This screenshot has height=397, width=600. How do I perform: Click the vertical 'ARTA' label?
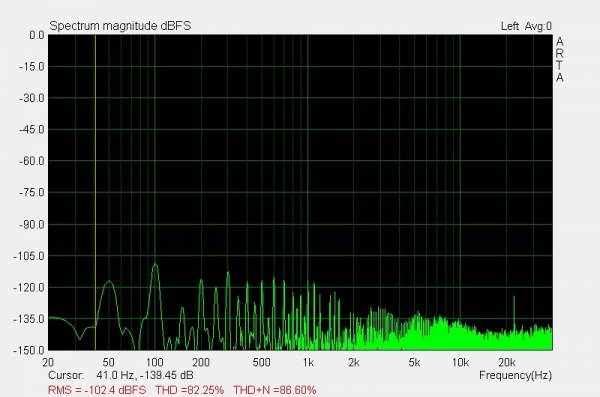pos(560,59)
